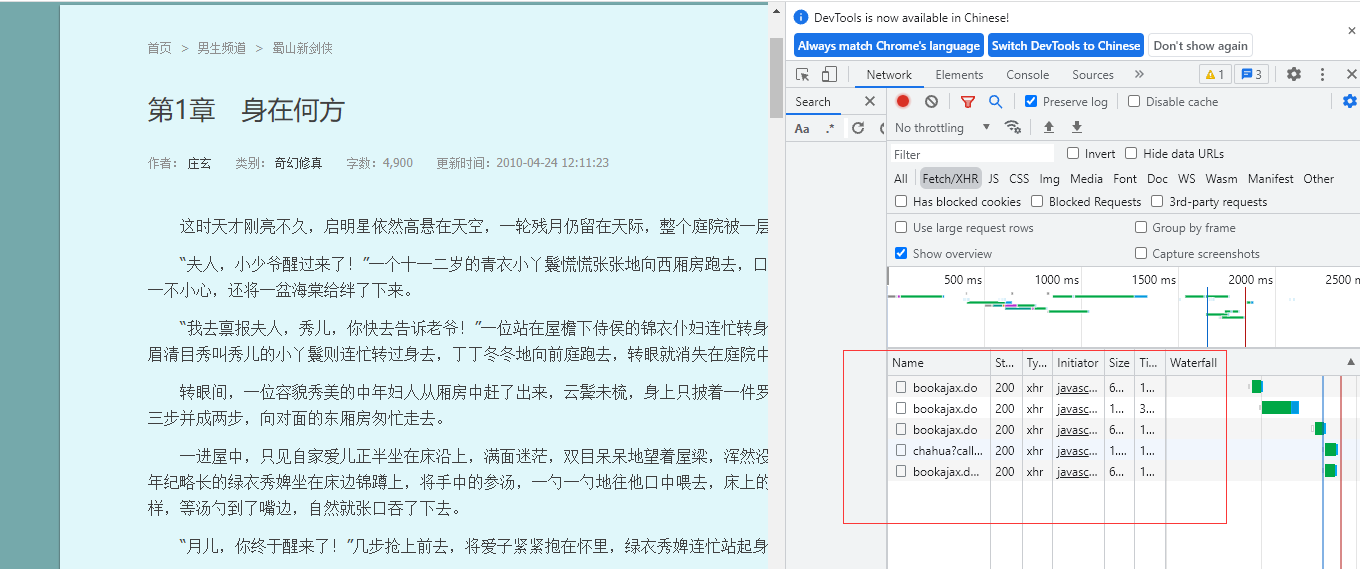Check Has blocked cookies checkbox
1360x569 pixels.
pos(901,201)
